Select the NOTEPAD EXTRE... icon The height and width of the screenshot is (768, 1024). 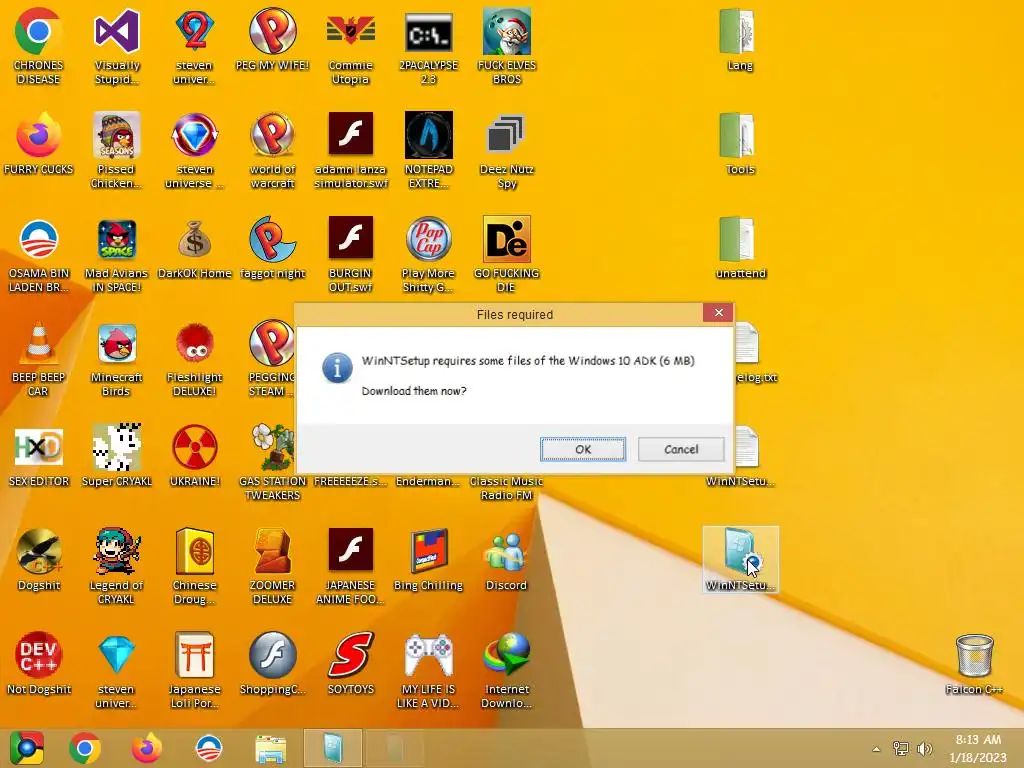coord(428,150)
